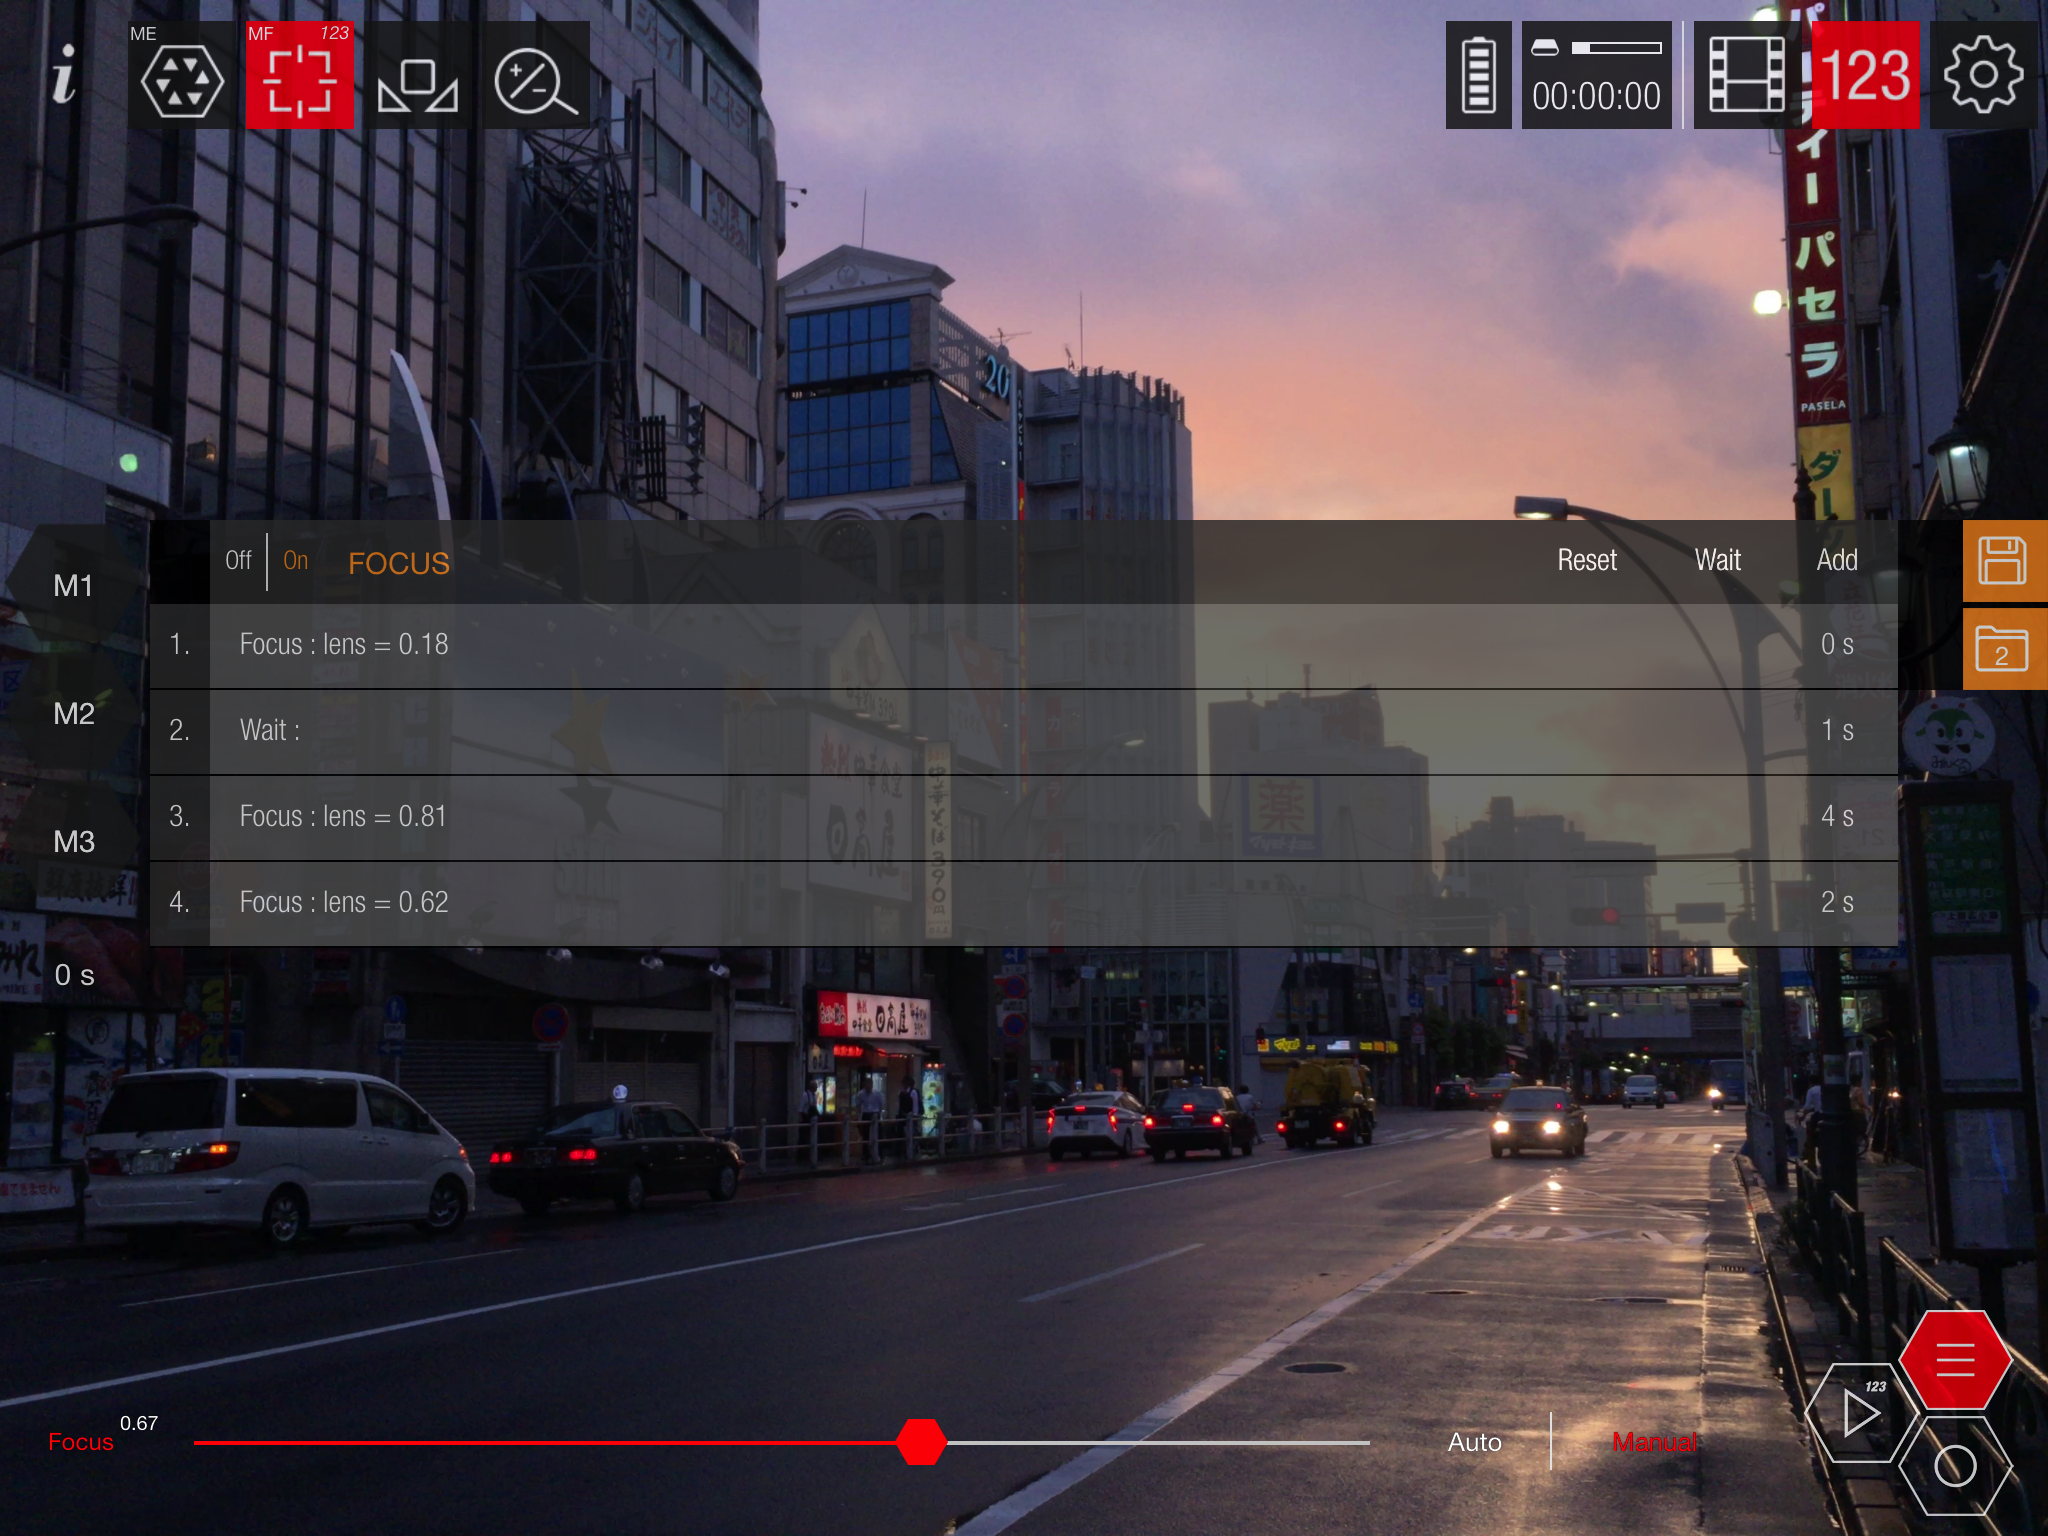Switch FOCUS sequence to On

(x=296, y=561)
